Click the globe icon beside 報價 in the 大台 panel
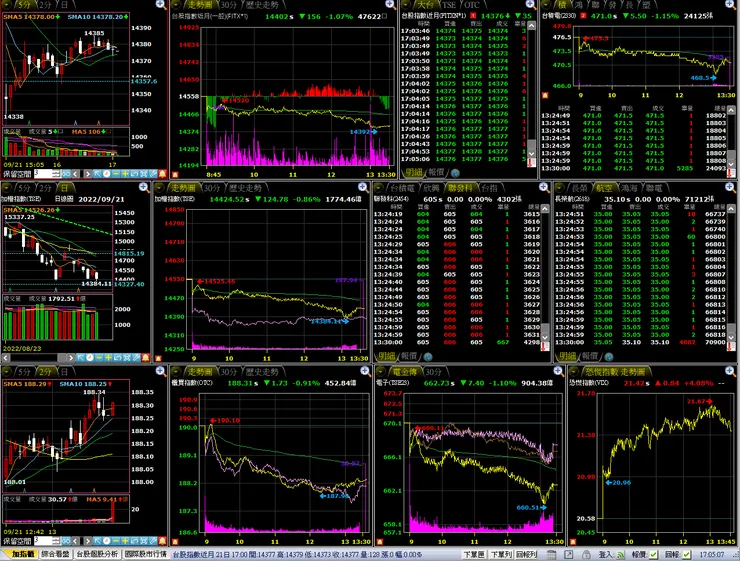 tap(455, 173)
